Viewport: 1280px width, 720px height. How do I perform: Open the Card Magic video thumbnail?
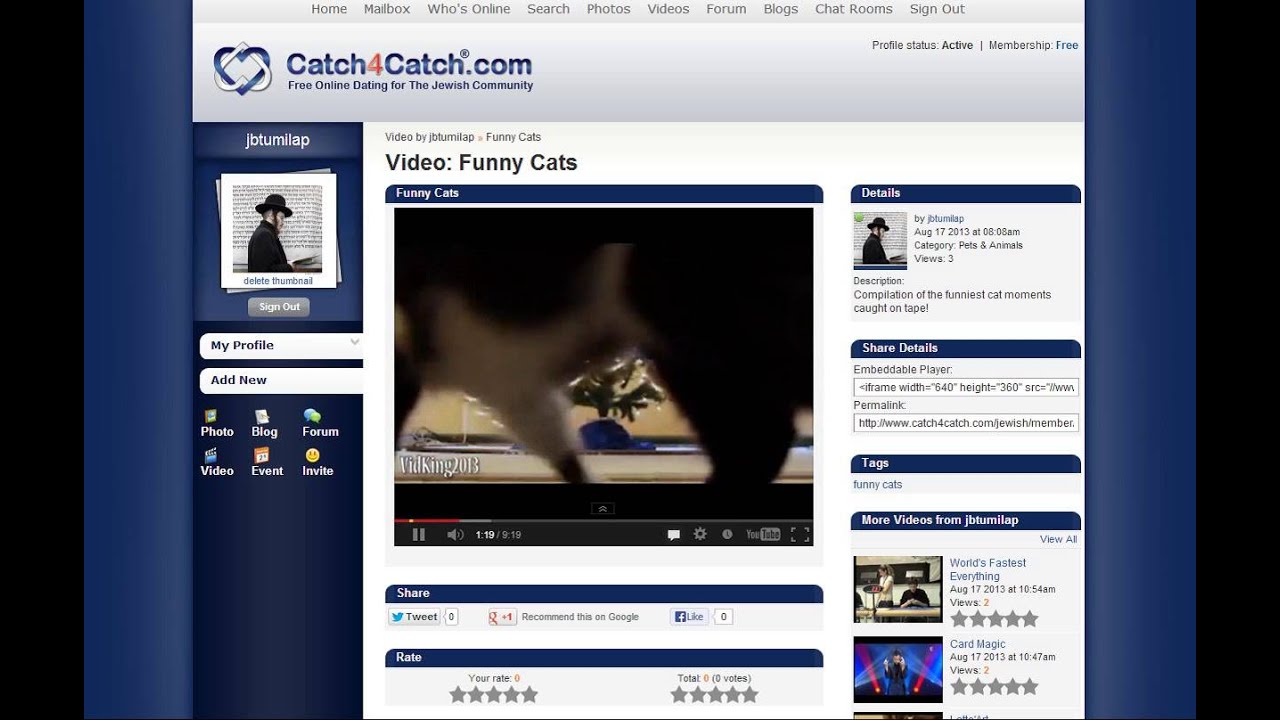[898, 670]
